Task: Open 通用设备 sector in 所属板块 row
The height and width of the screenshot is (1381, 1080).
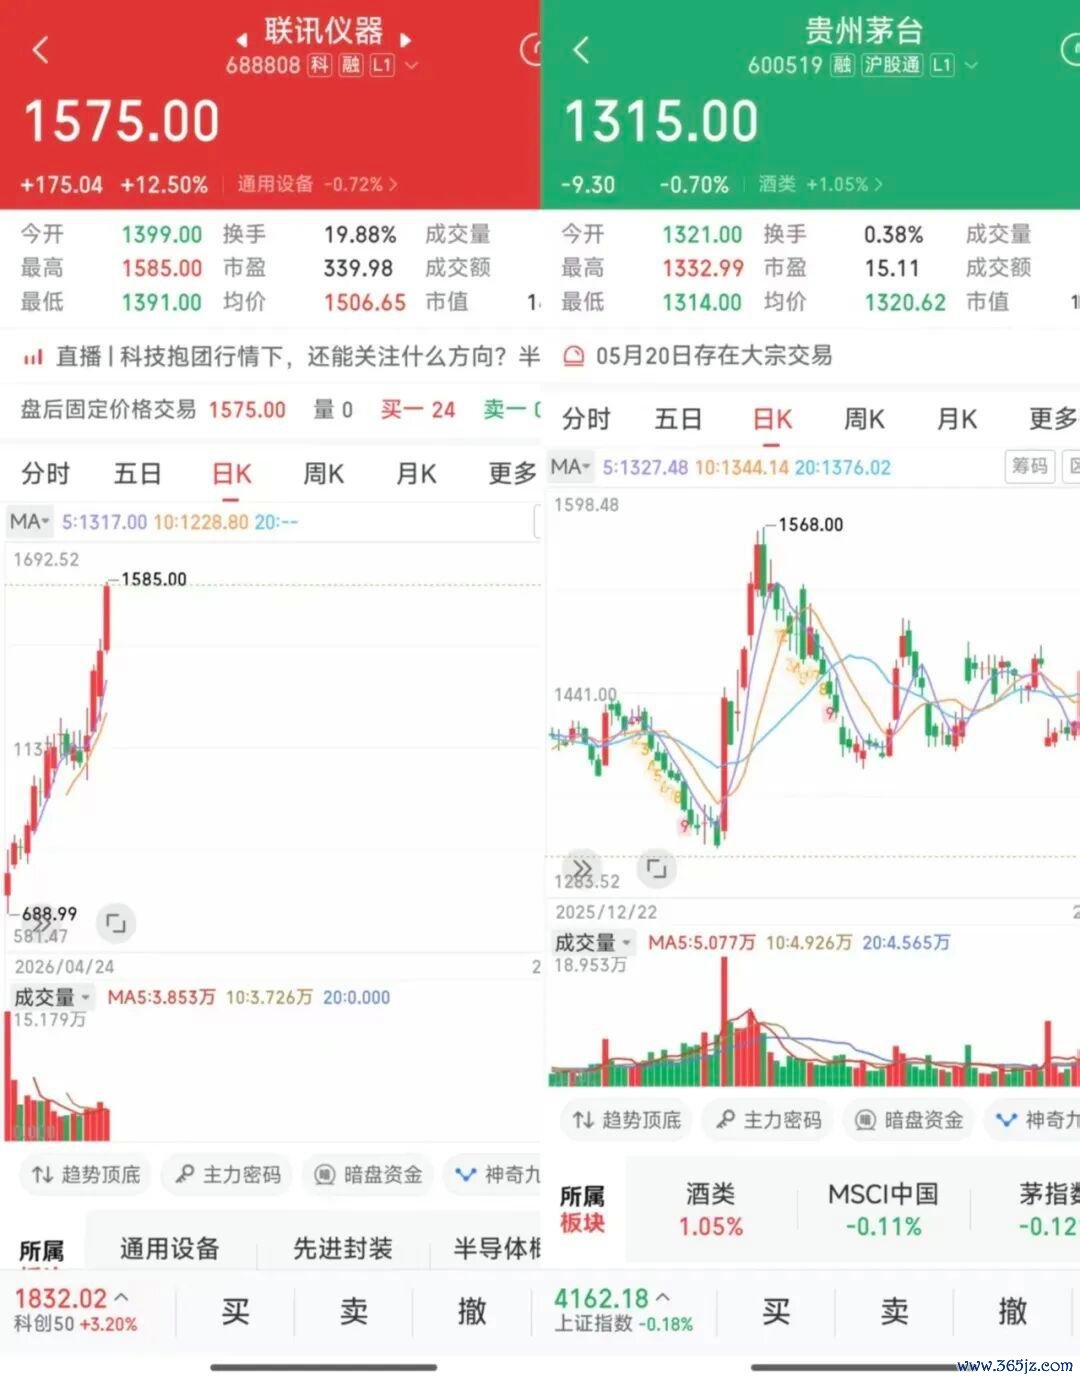Action: point(169,1249)
